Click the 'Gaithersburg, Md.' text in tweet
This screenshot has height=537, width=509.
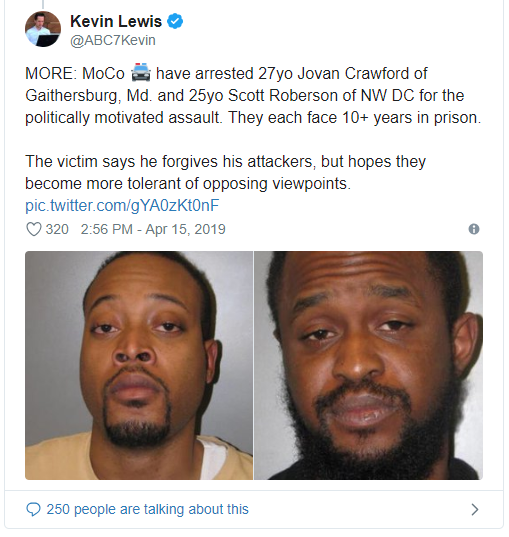[89, 96]
